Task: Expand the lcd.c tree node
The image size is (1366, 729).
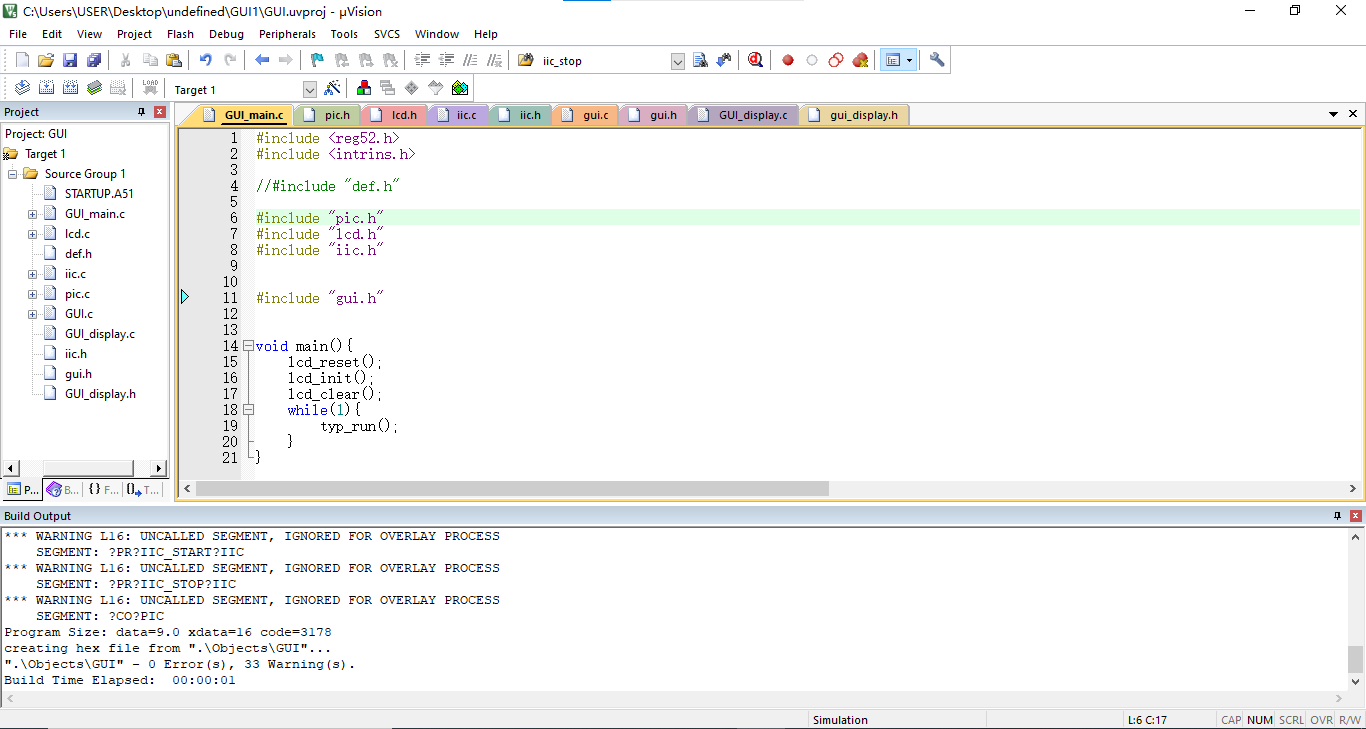Action: 32,234
